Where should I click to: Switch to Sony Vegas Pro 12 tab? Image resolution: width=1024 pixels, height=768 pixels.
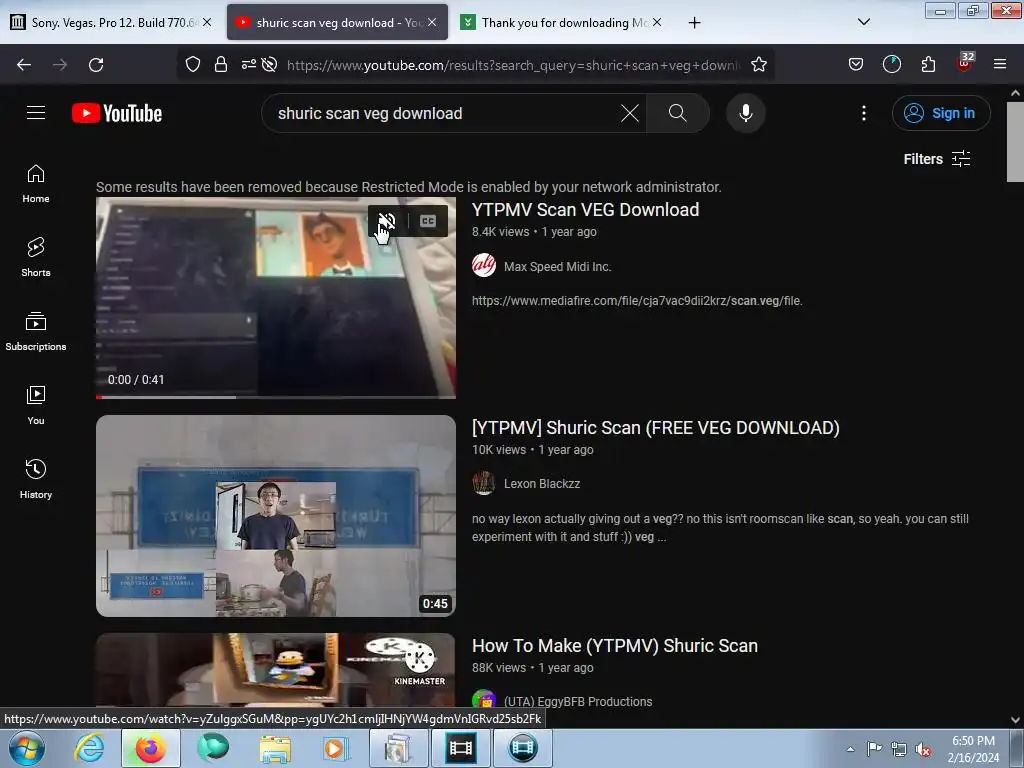pos(112,22)
